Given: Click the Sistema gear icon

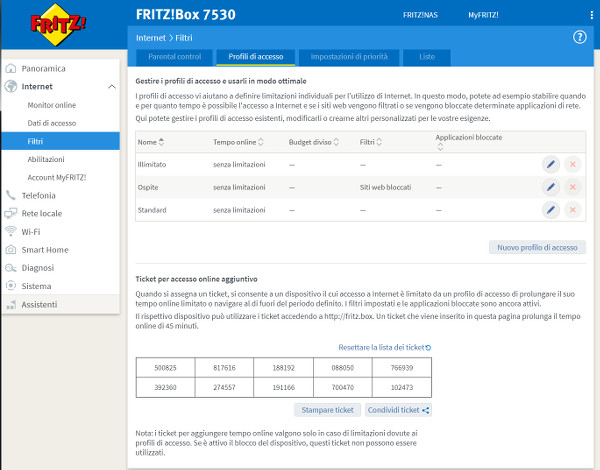Looking at the screenshot, I should point(11,286).
